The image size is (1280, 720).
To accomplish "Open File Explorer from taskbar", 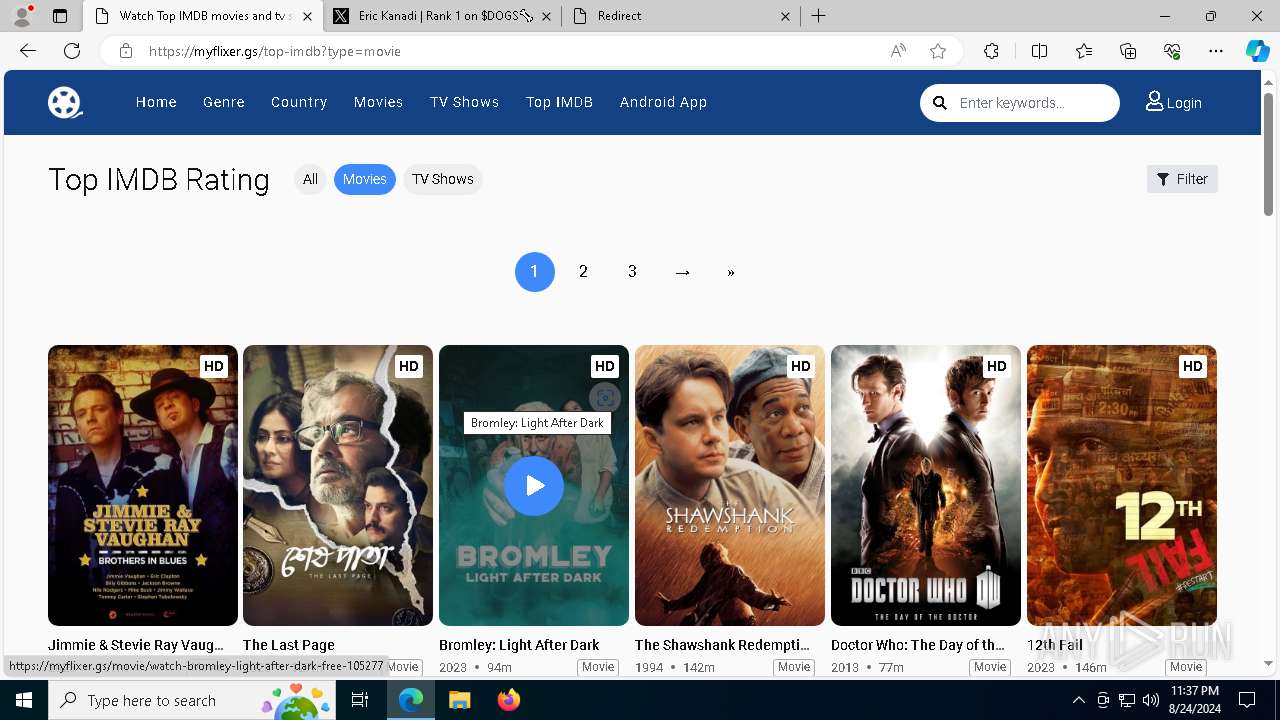I will pos(459,700).
